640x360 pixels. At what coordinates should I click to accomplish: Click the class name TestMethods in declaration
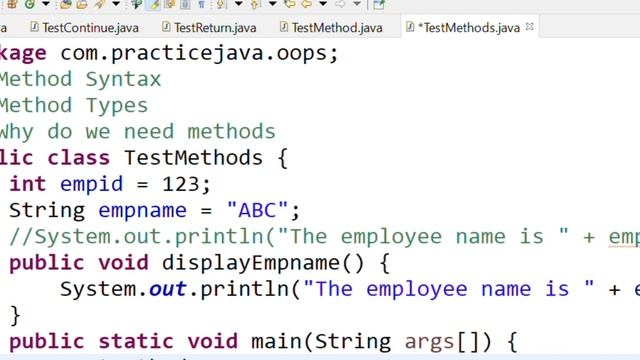tap(193, 158)
